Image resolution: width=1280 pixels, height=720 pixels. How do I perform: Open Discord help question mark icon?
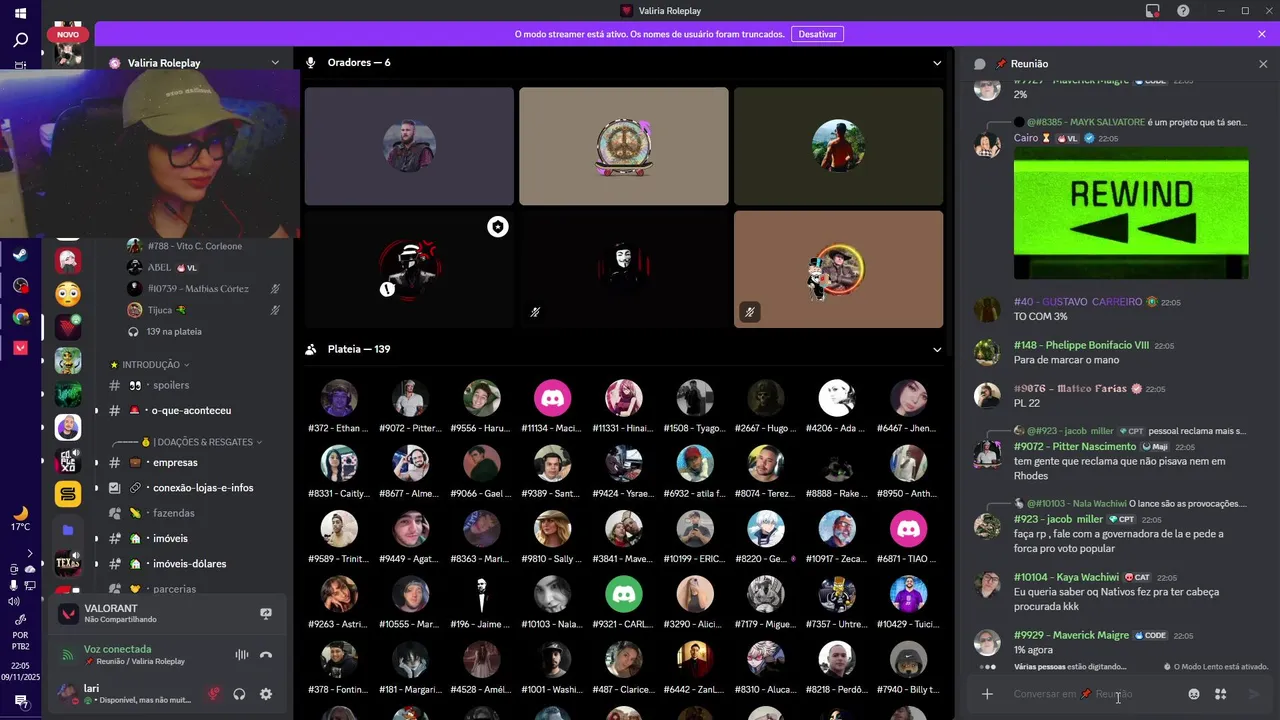(x=1183, y=11)
